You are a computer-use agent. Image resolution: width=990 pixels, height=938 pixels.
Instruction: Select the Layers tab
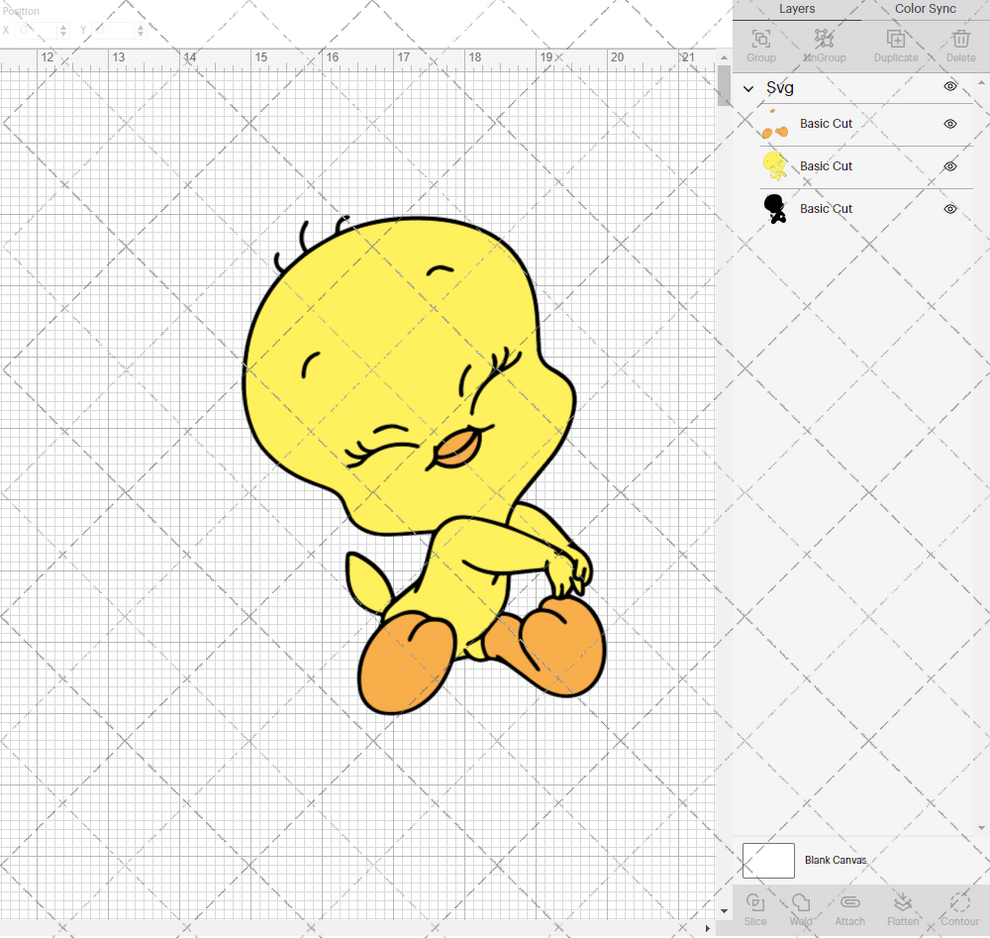point(797,9)
